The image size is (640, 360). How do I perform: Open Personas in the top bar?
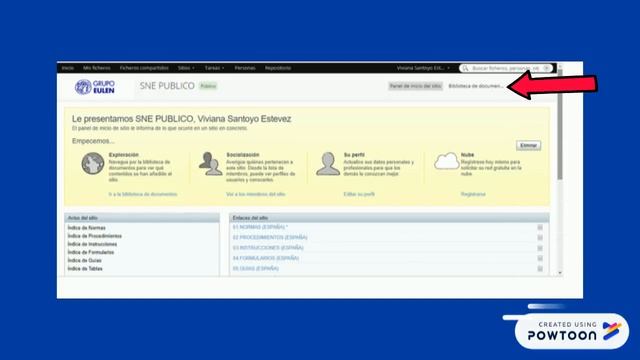[x=245, y=68]
